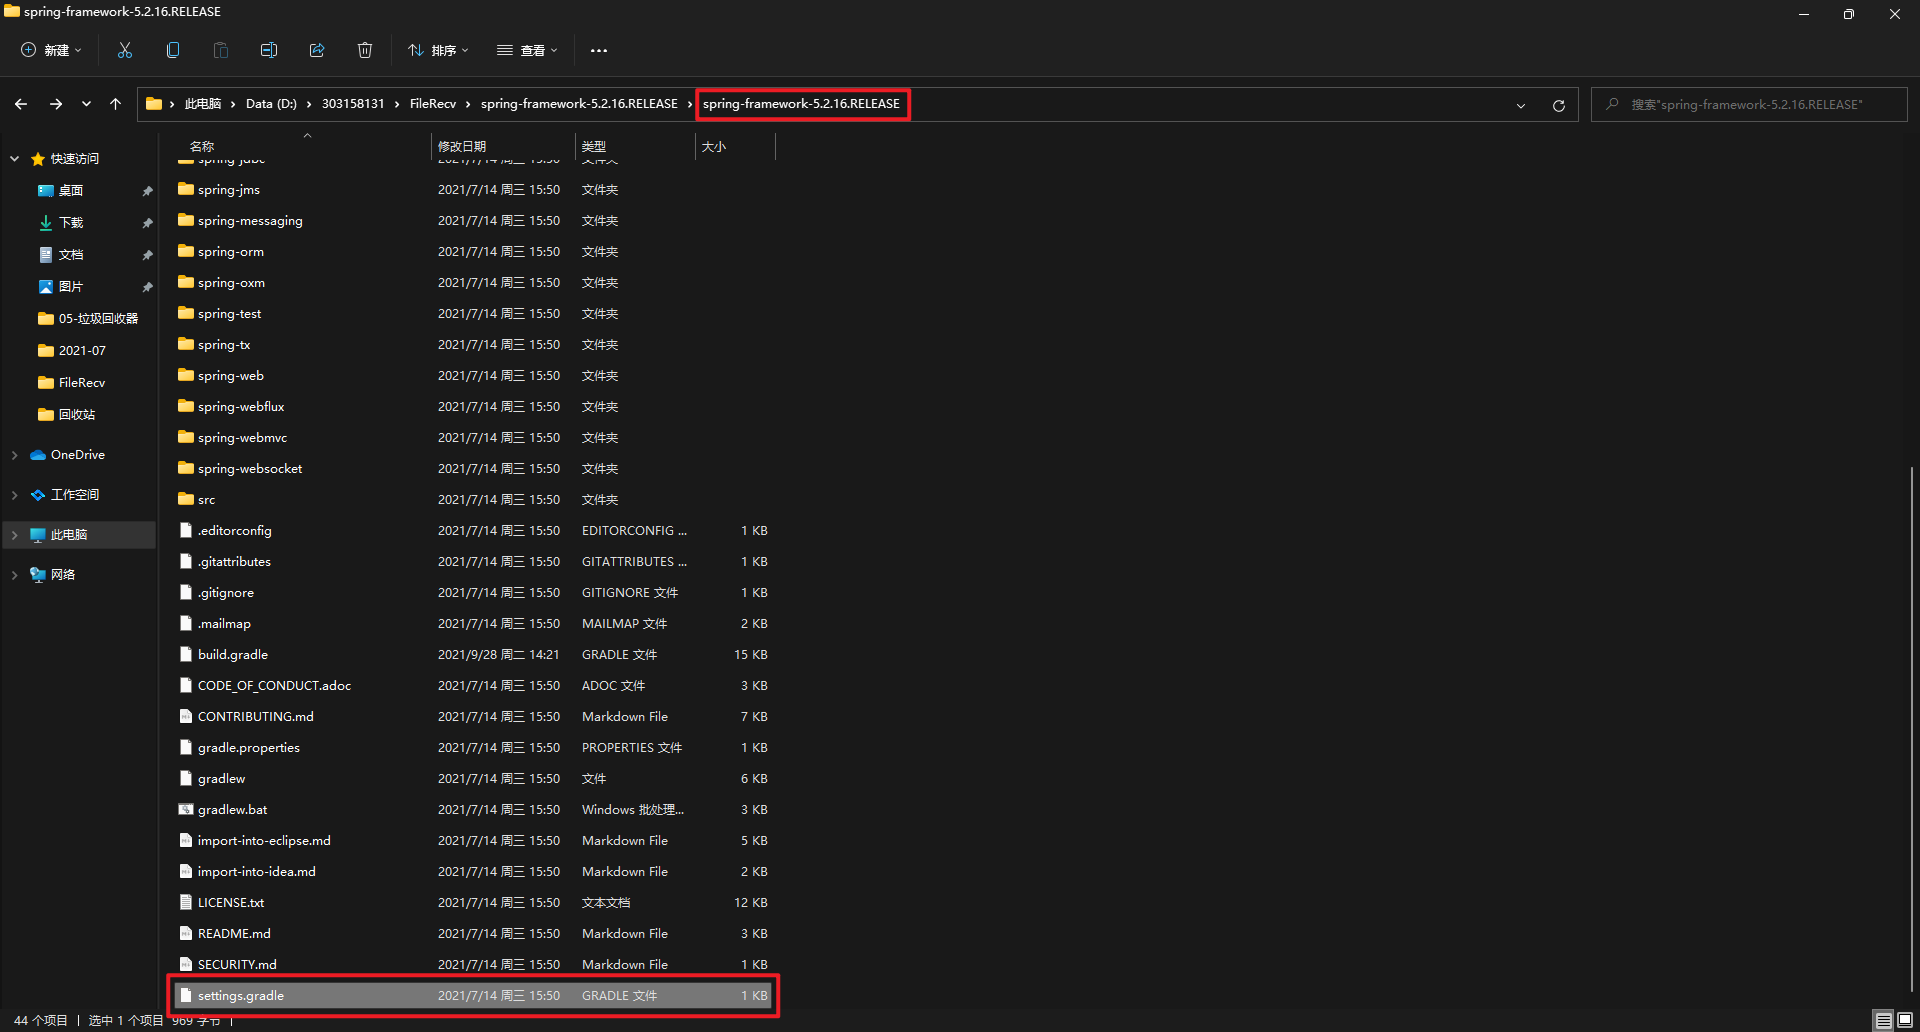The image size is (1920, 1032).
Task: Click Data (D:) in the address breadcrumb
Action: (x=271, y=104)
